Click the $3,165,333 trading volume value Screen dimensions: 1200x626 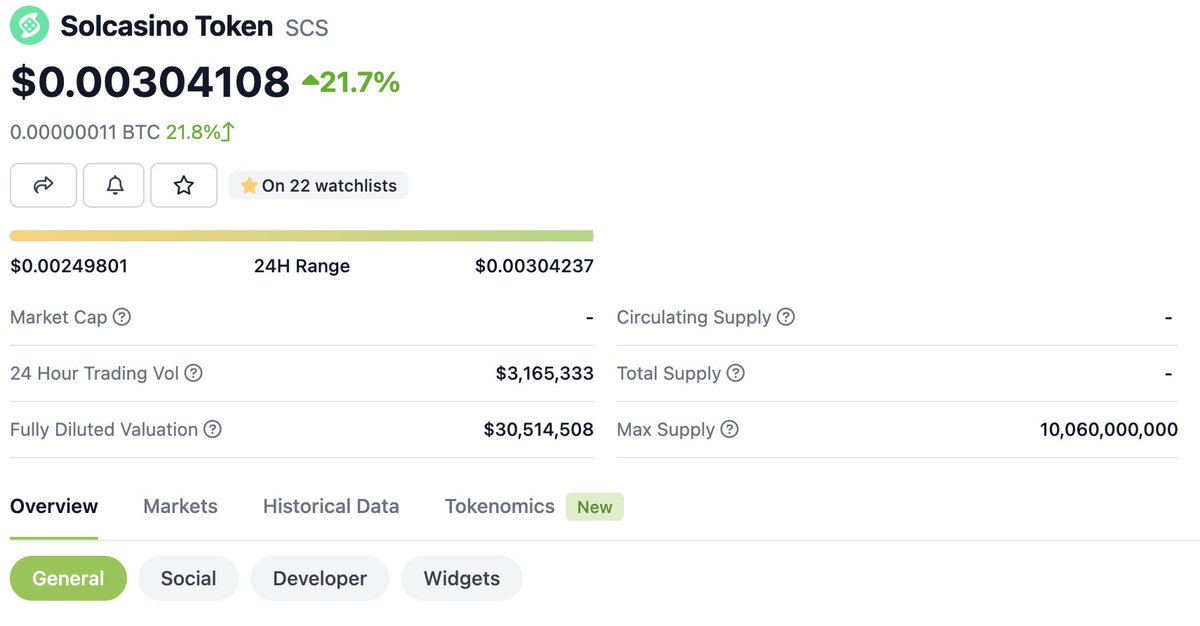click(x=545, y=373)
